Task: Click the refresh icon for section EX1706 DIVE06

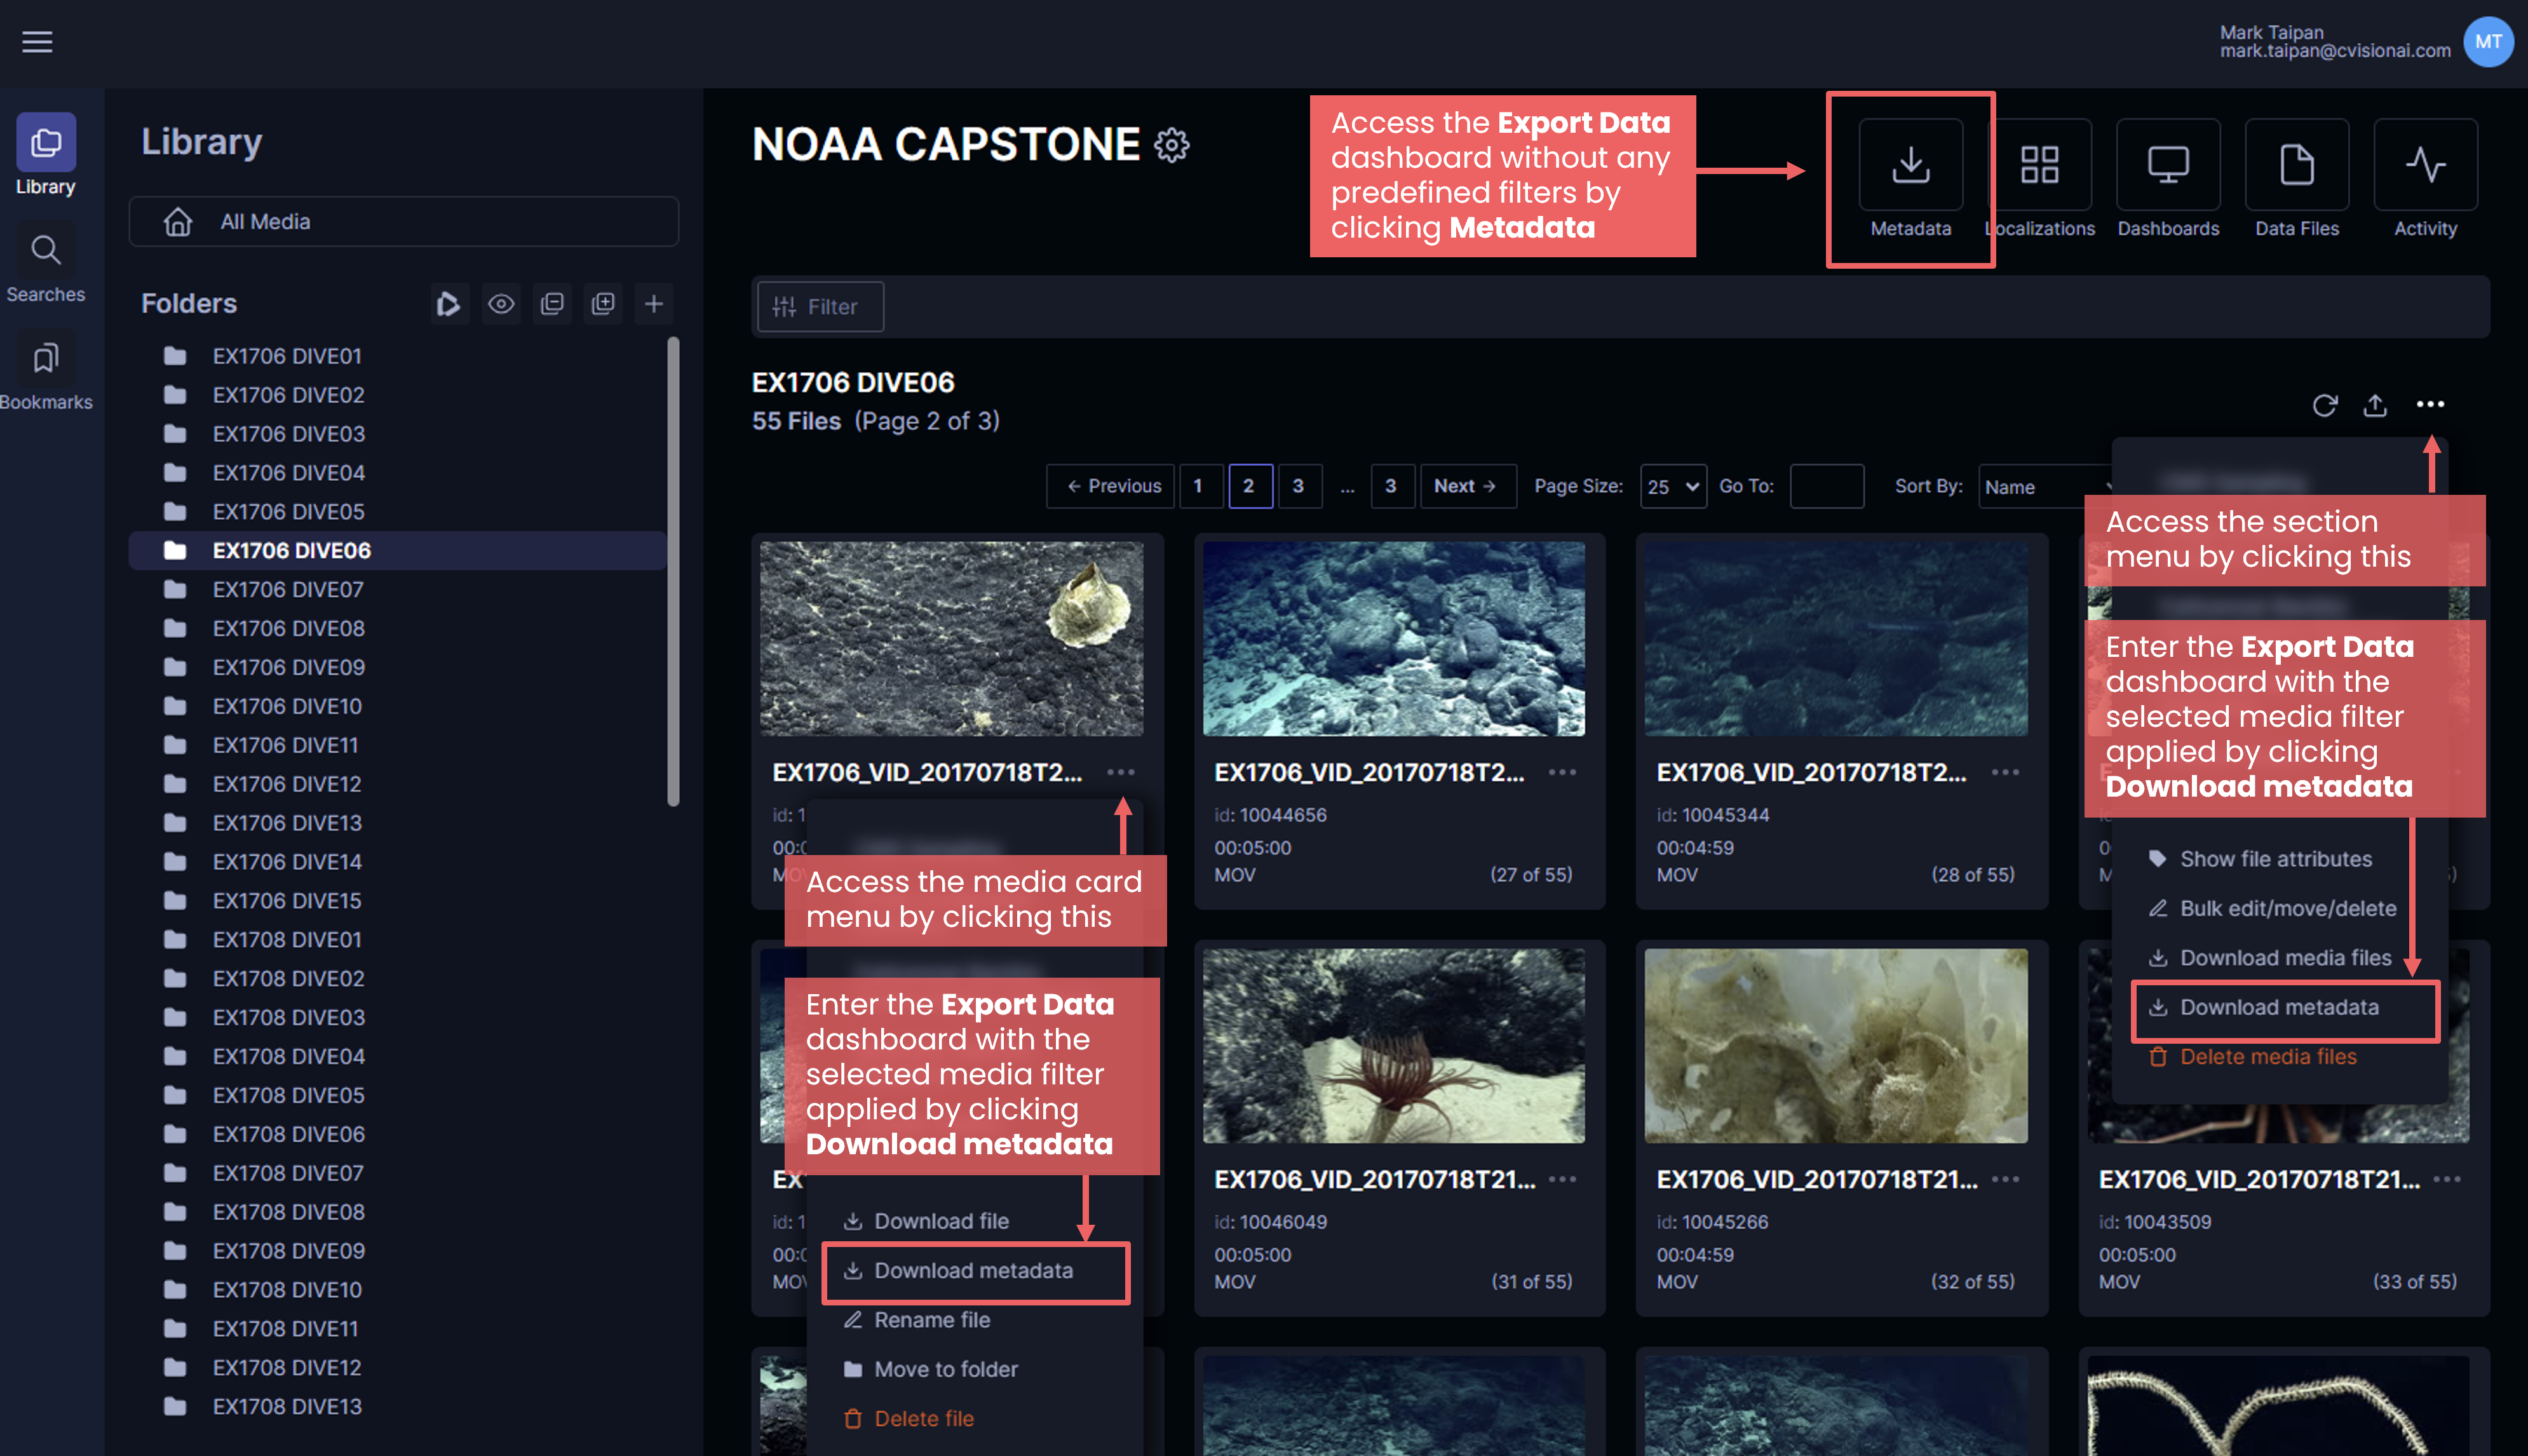Action: [x=2324, y=405]
